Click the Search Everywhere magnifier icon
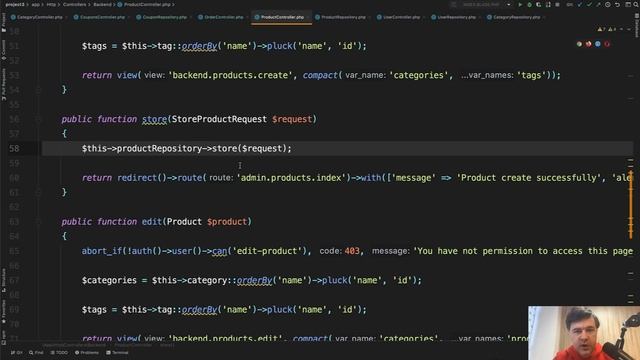 pyautogui.click(x=636, y=4)
